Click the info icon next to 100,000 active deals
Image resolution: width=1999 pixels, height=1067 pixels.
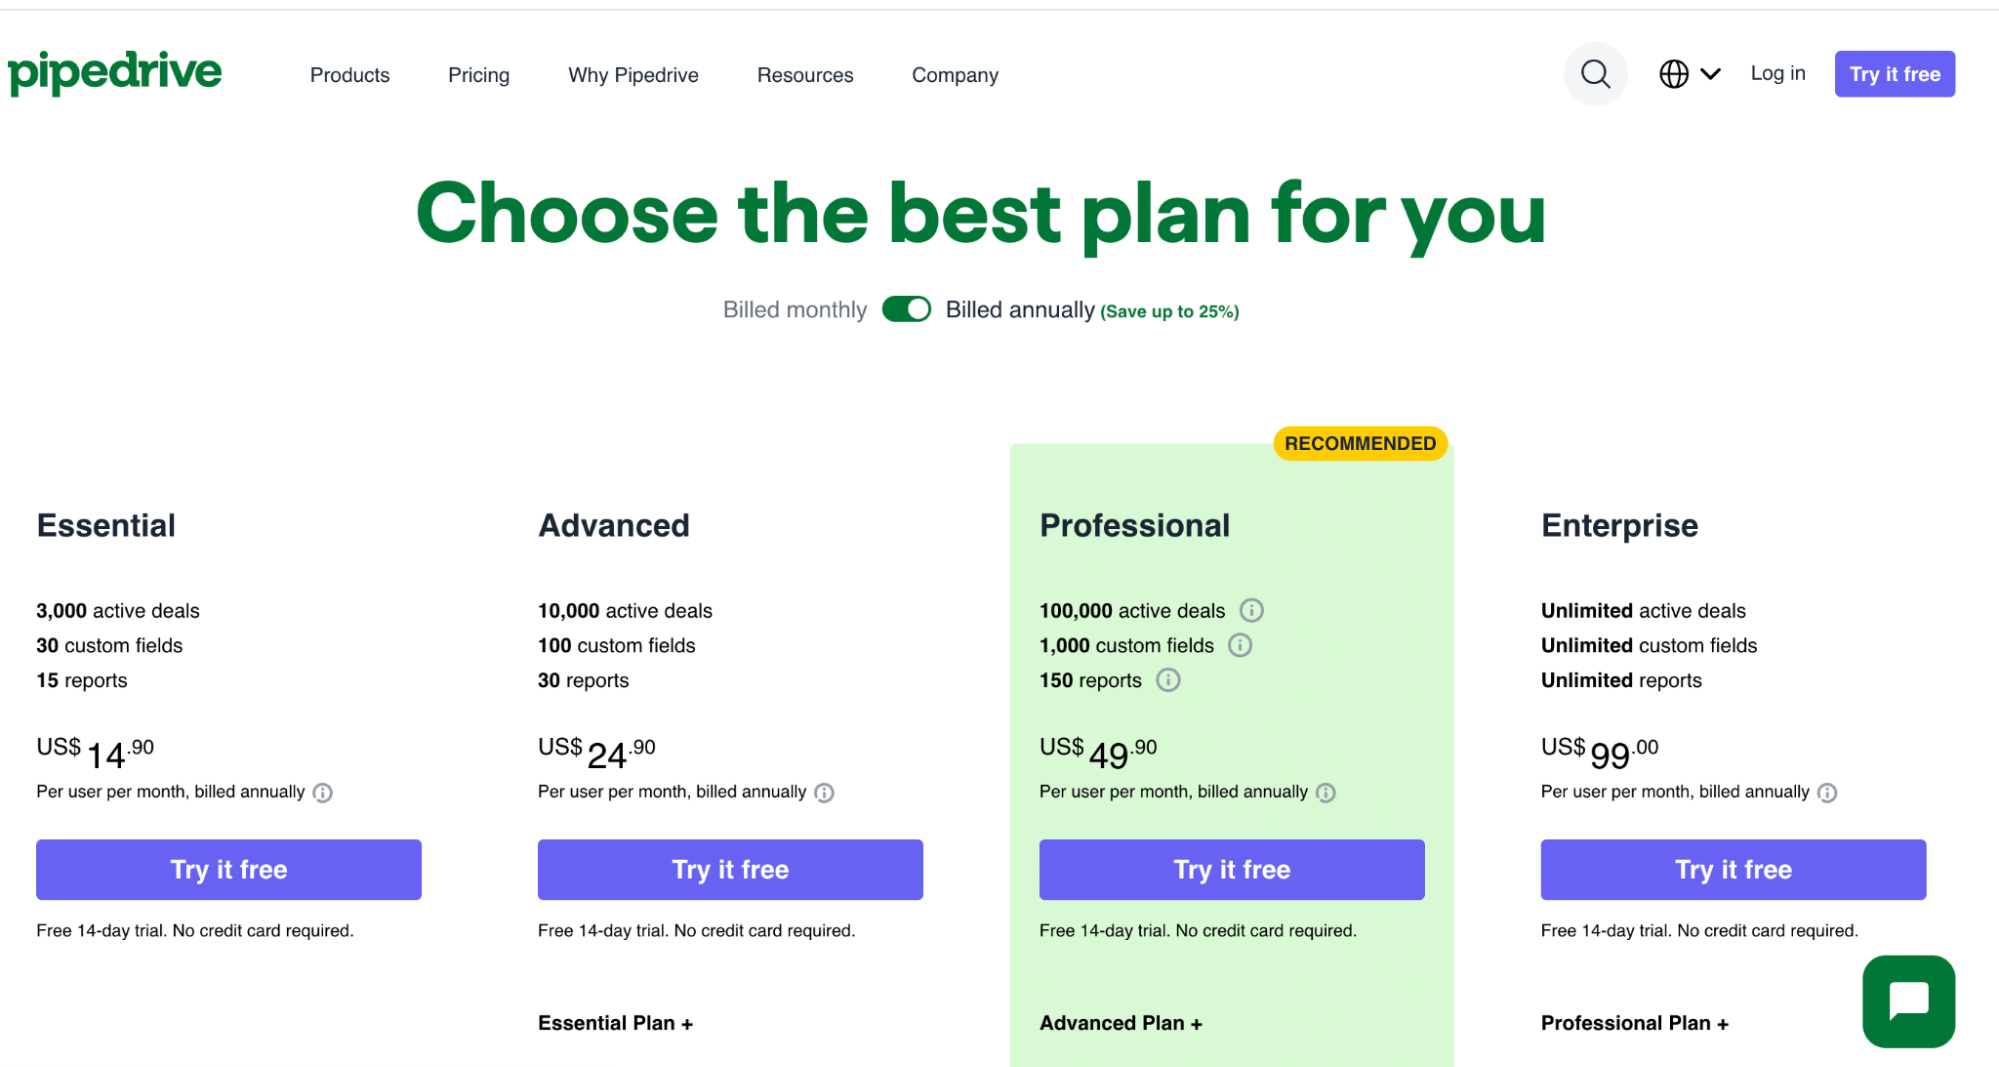pyautogui.click(x=1253, y=609)
